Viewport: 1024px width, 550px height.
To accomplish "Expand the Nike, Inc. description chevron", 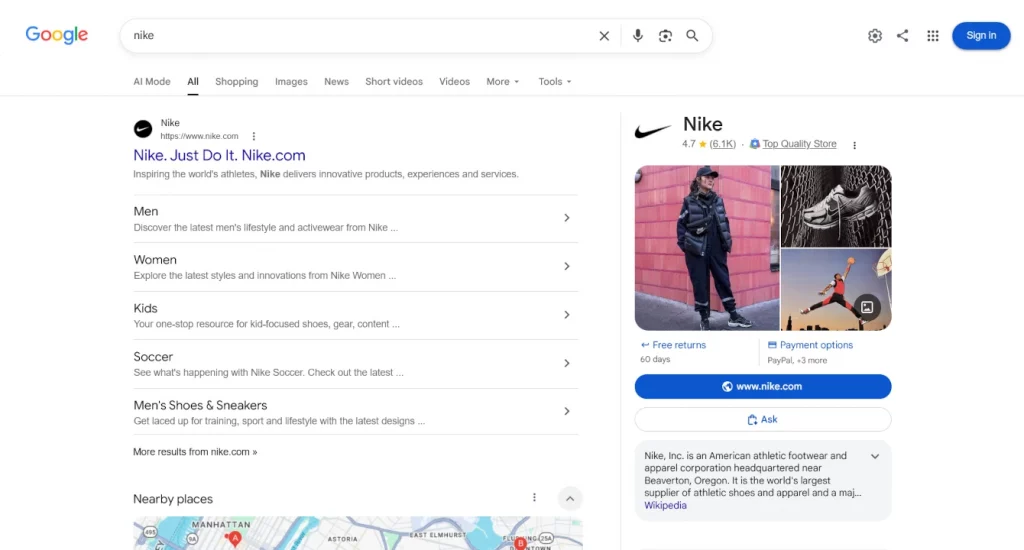I will 875,457.
